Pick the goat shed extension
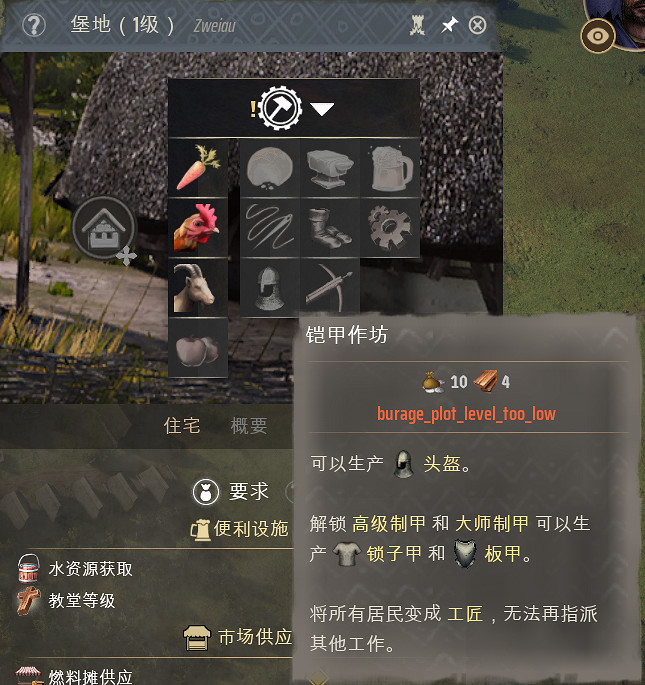 pos(198,287)
